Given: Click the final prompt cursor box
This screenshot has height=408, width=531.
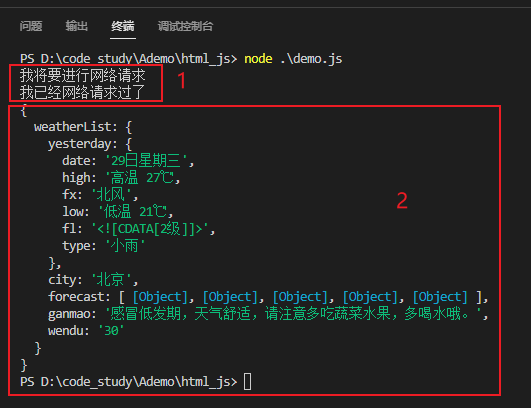Looking at the screenshot, I should coord(248,382).
